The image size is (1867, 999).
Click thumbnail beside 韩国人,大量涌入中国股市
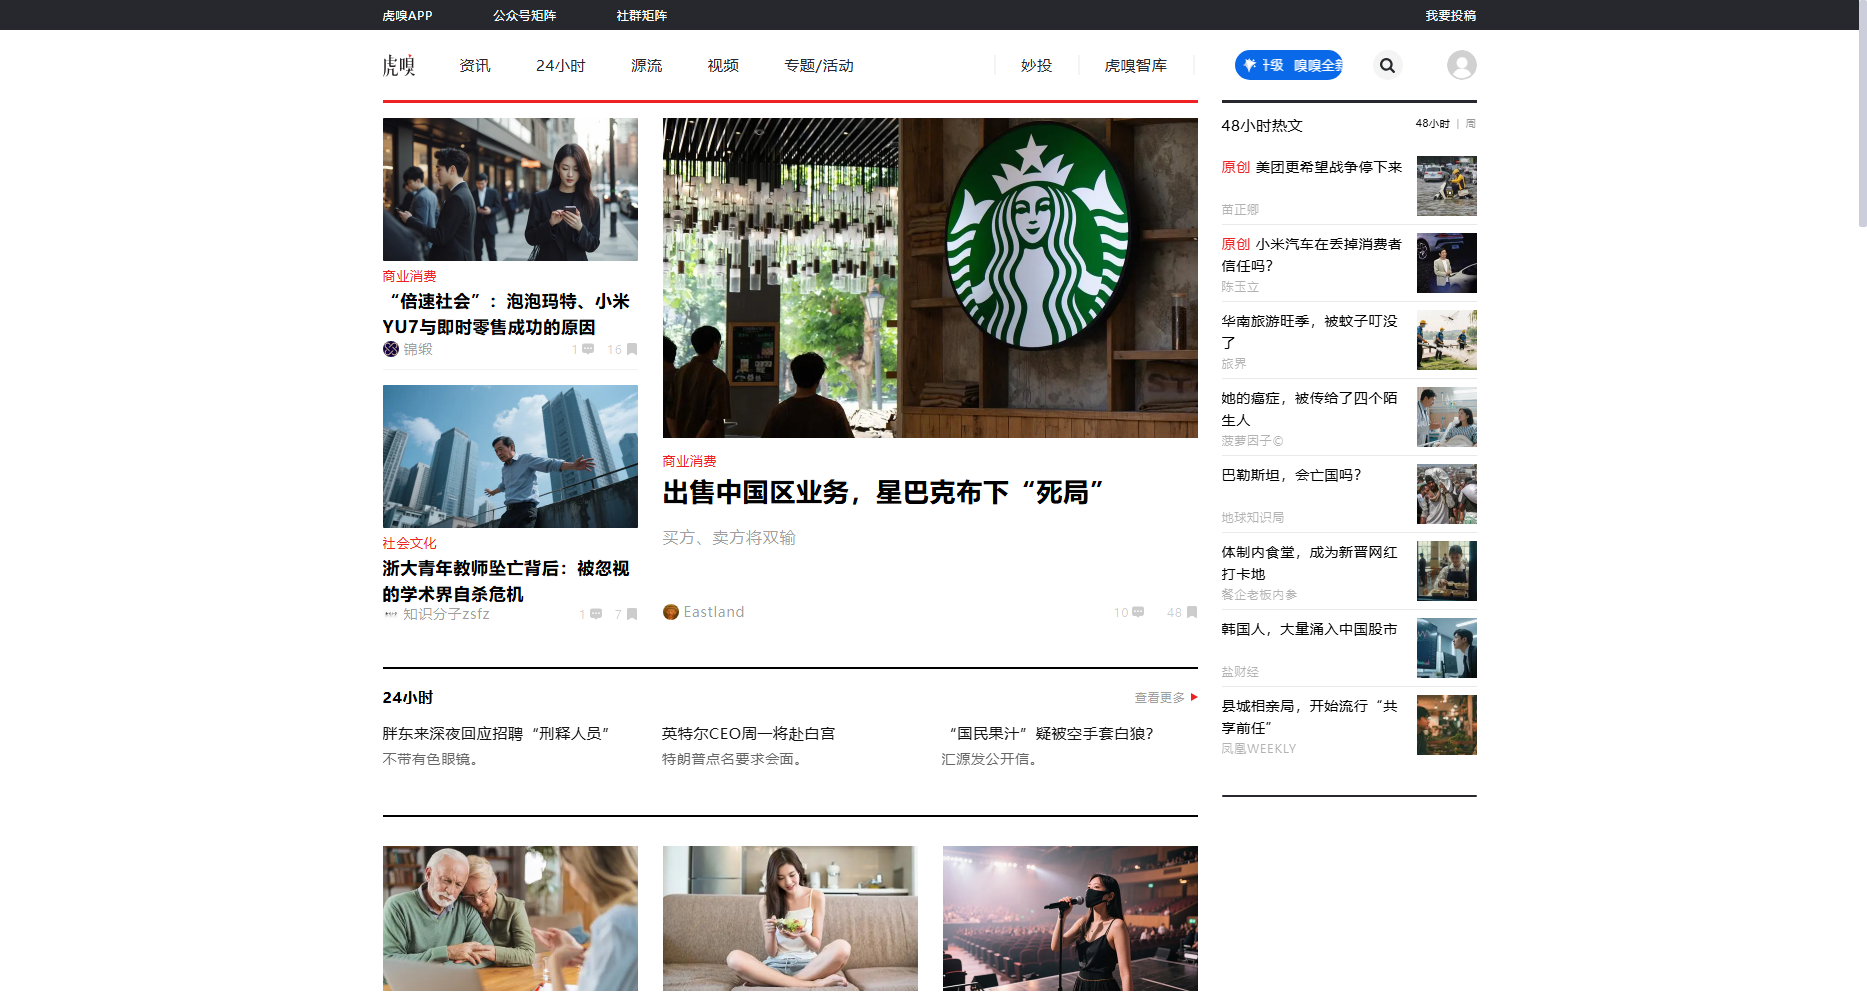pos(1446,648)
